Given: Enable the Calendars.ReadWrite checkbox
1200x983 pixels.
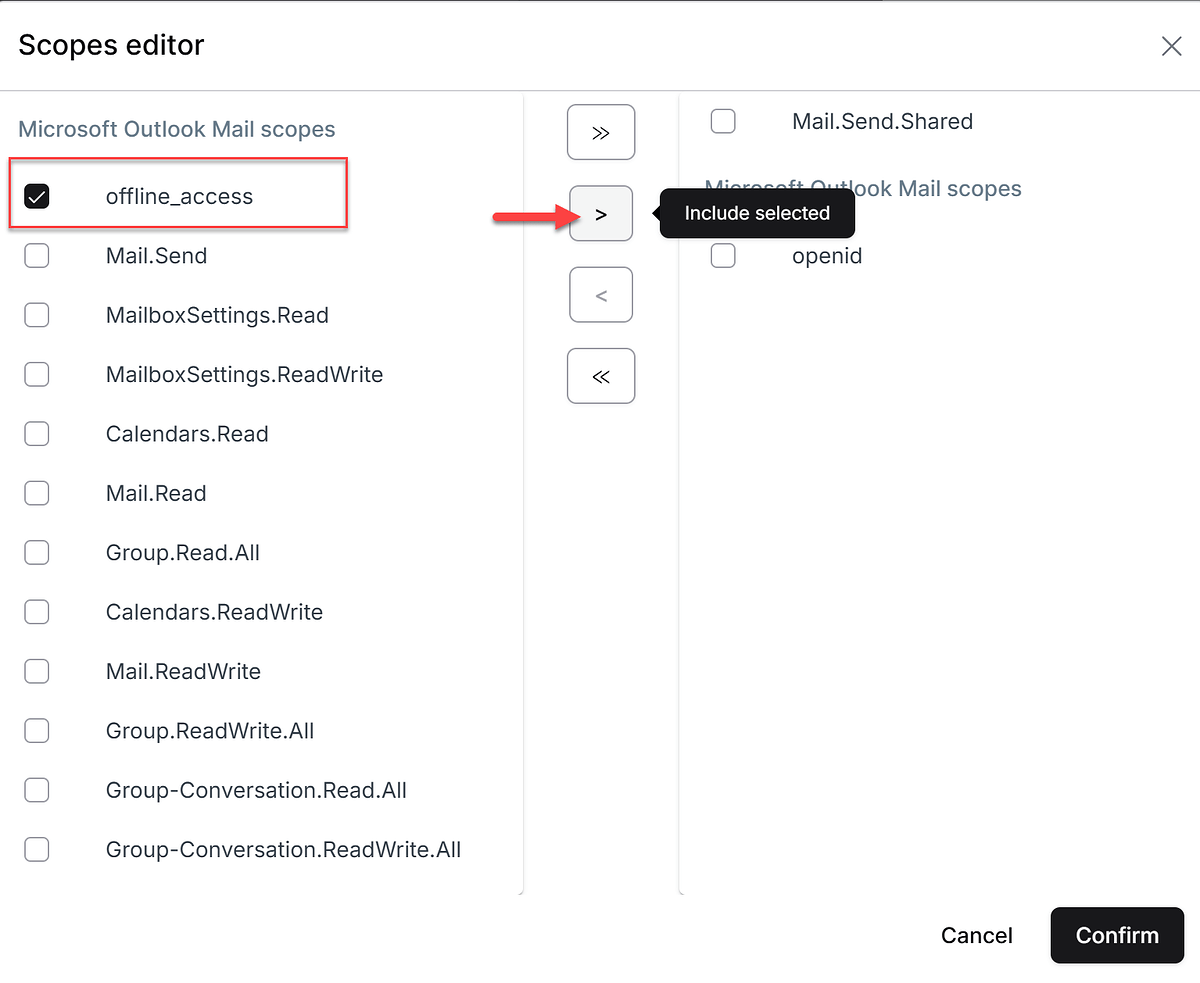Looking at the screenshot, I should 37,612.
